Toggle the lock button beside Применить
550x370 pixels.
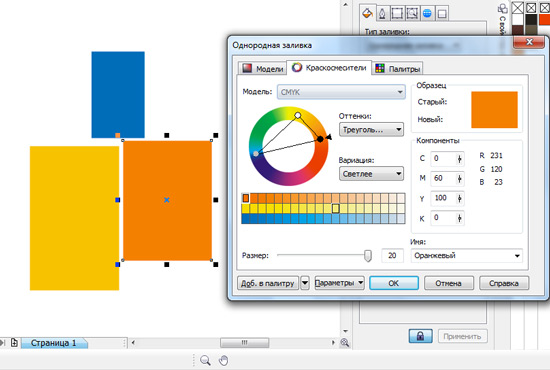click(x=420, y=336)
